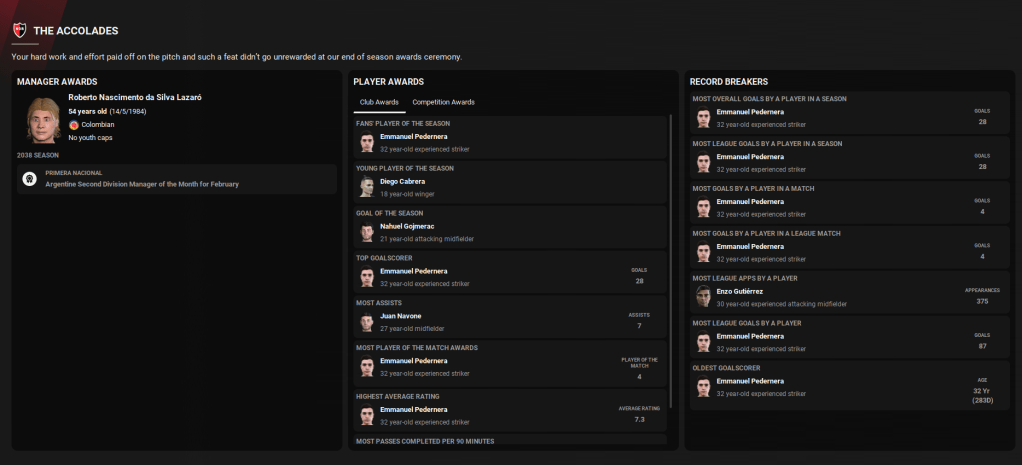Click Pedernera's portrait under Oldest Goalscorer

point(704,386)
